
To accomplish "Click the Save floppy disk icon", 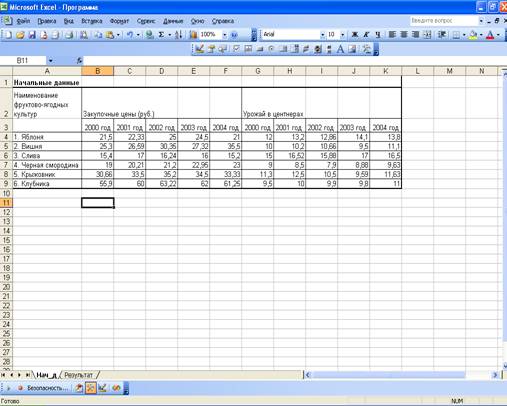I will pos(32,34).
